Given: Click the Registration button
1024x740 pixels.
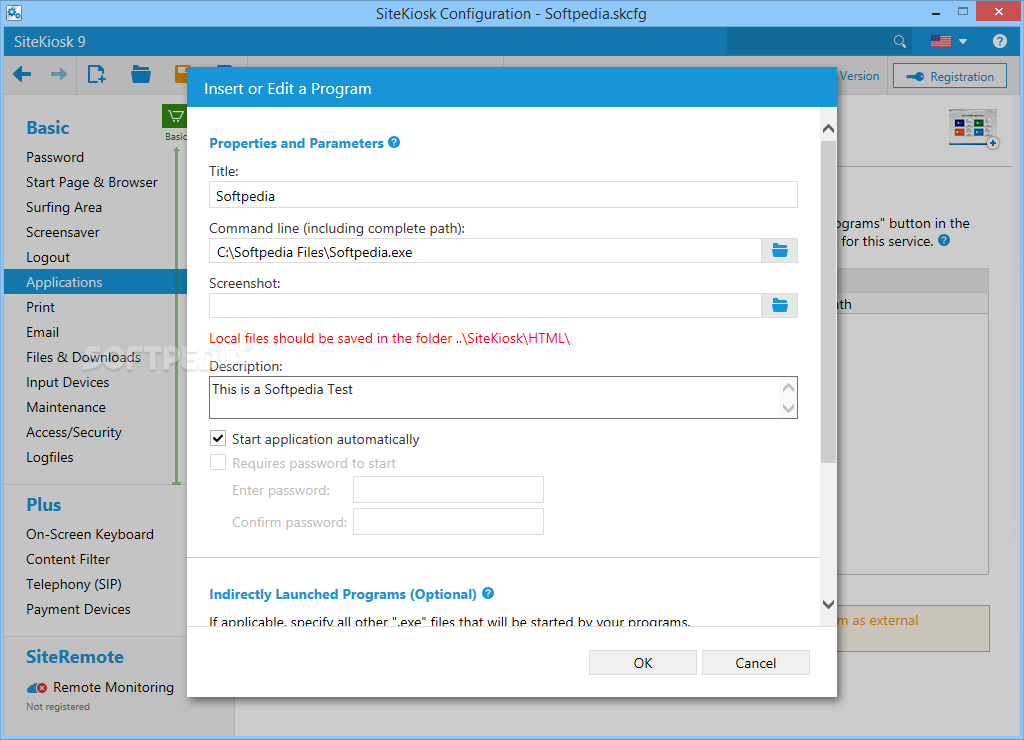Looking at the screenshot, I should 950,76.
